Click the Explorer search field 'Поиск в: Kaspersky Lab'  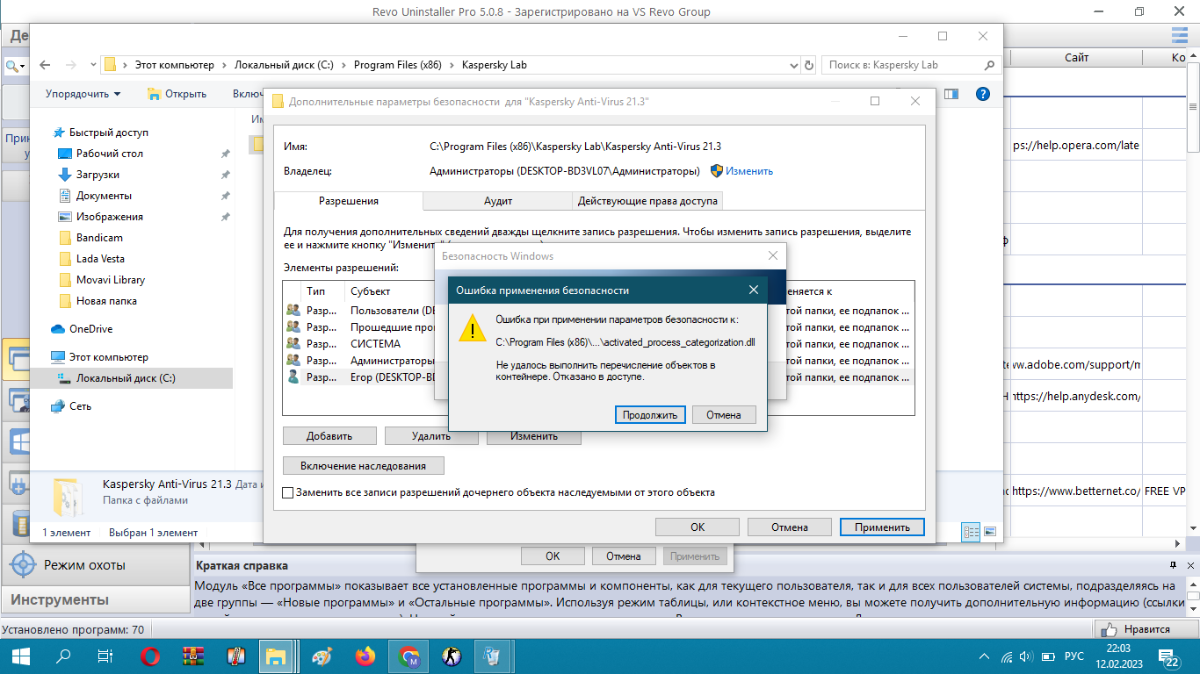pyautogui.click(x=910, y=65)
